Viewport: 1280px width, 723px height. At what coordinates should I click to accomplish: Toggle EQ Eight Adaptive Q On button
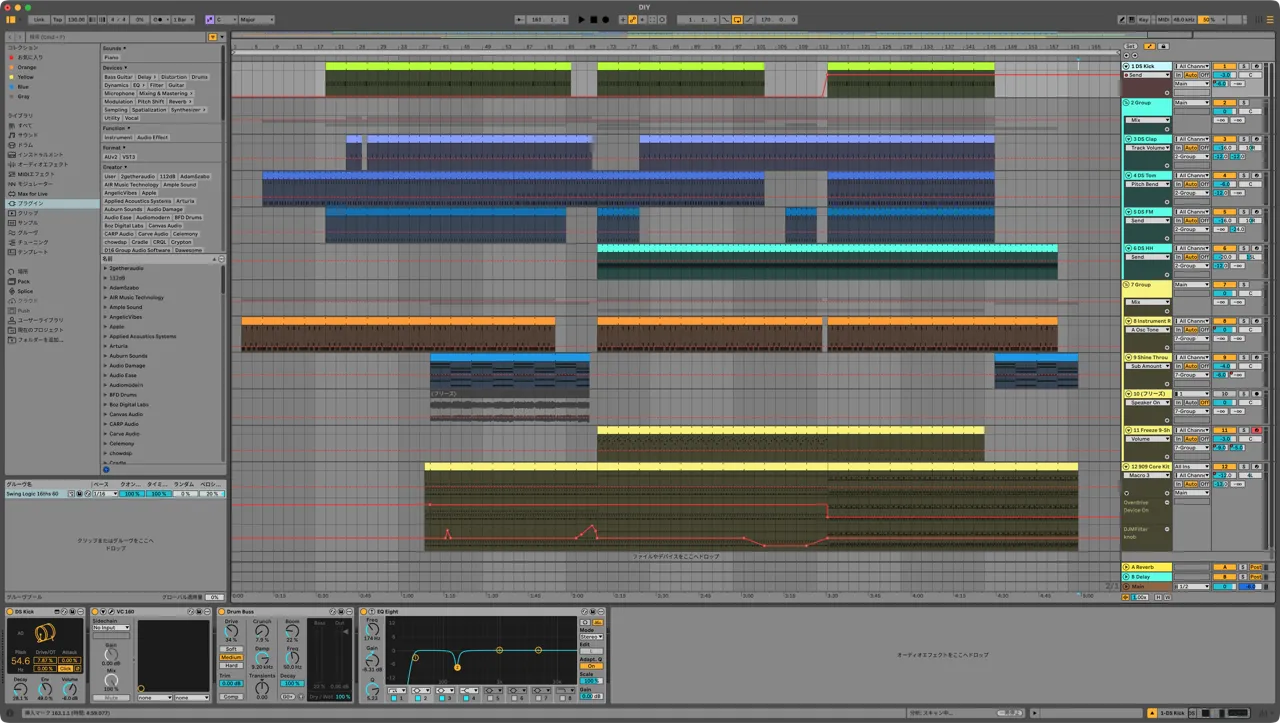(x=590, y=666)
